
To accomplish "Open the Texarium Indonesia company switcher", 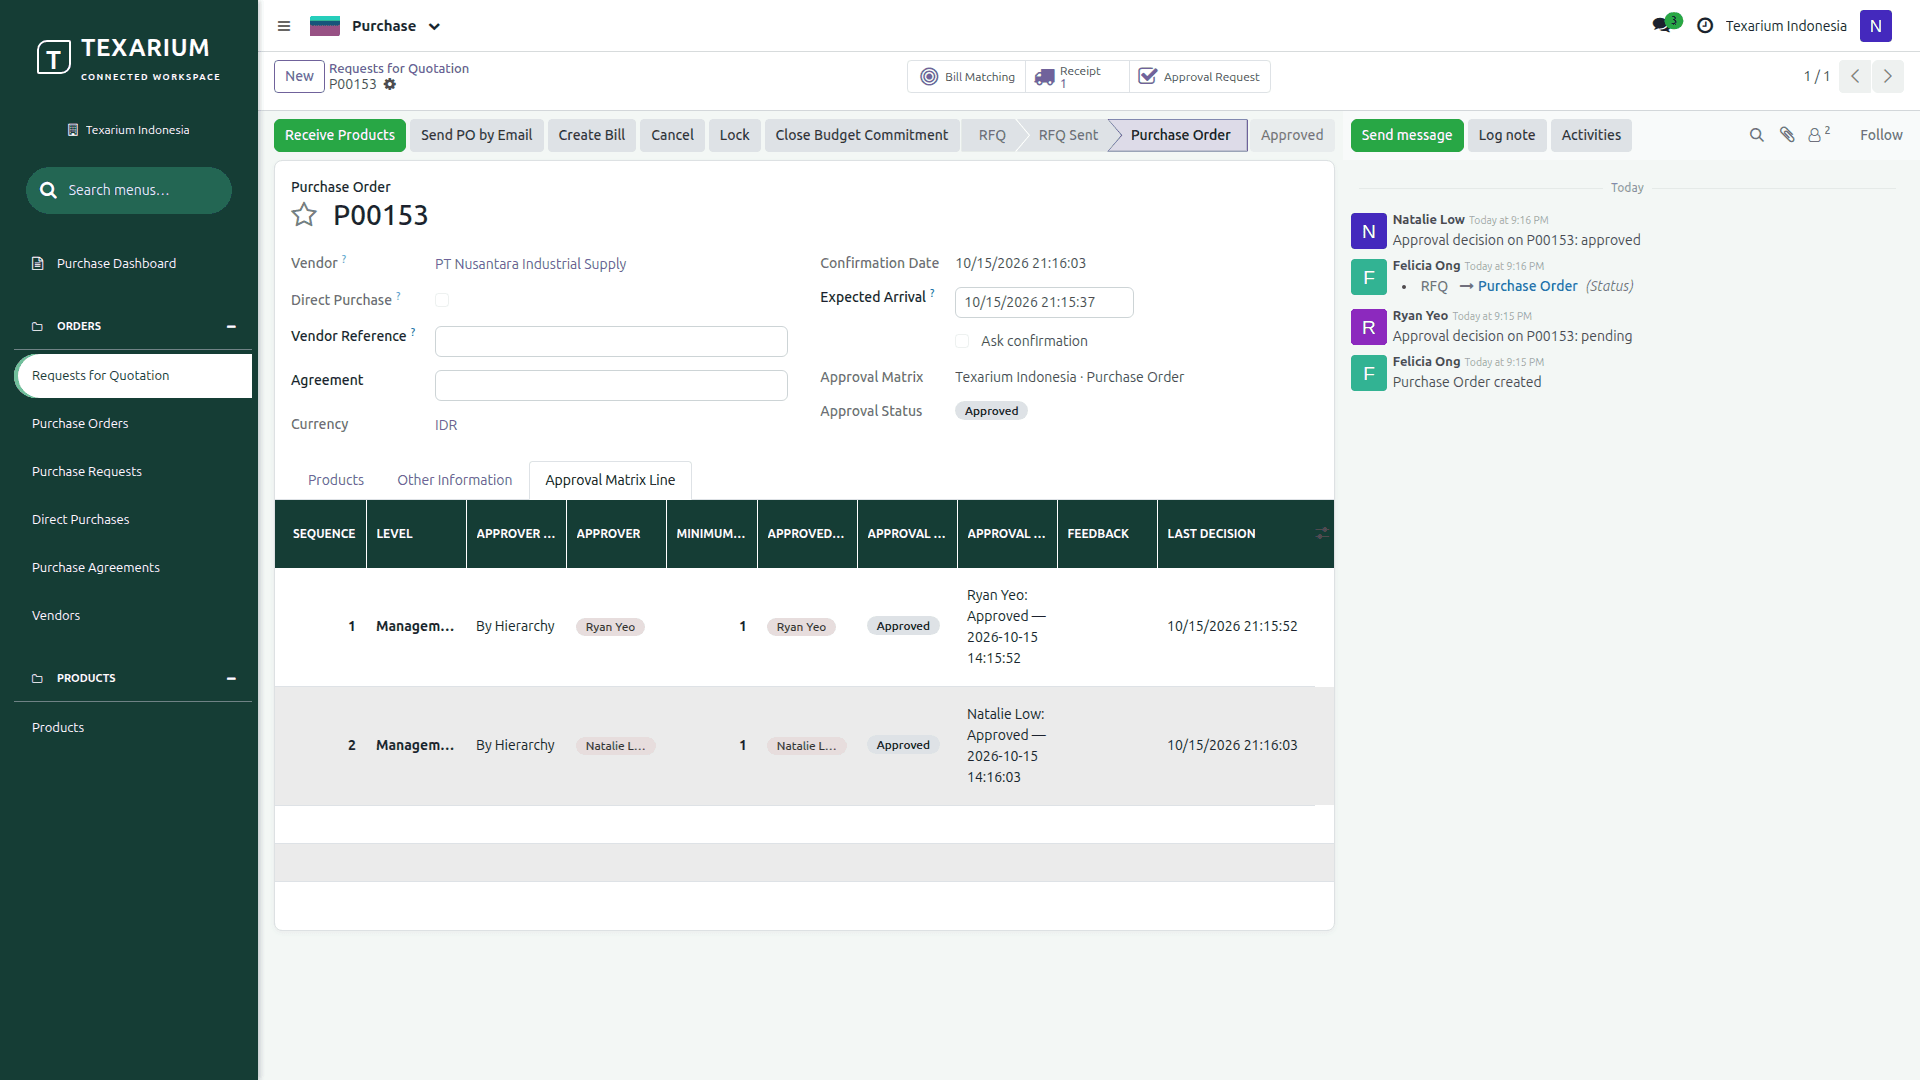I will click(1786, 26).
